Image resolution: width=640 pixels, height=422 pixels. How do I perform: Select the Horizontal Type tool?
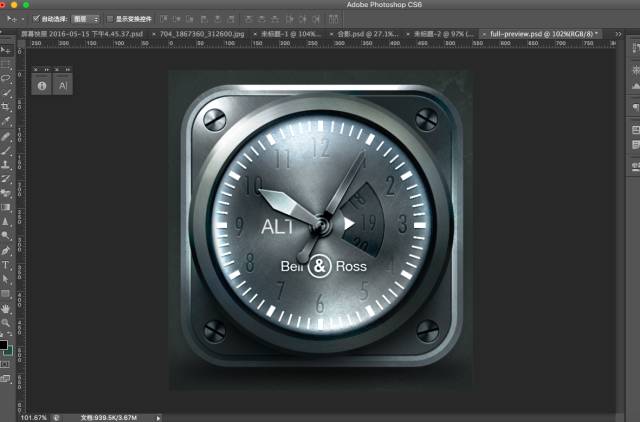coord(5,265)
